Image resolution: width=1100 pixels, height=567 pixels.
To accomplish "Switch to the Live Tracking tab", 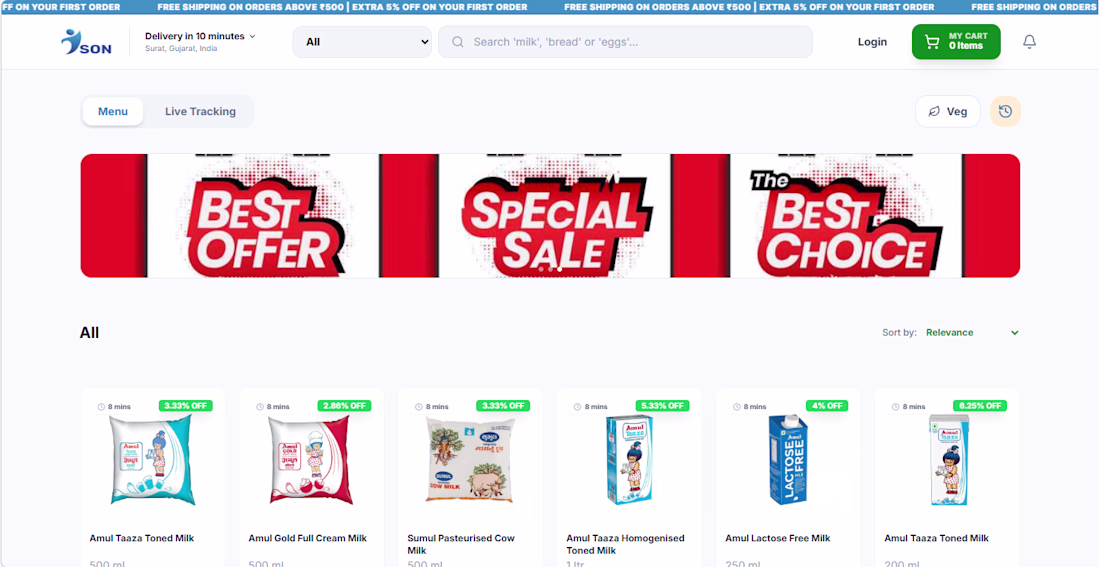I will (201, 112).
